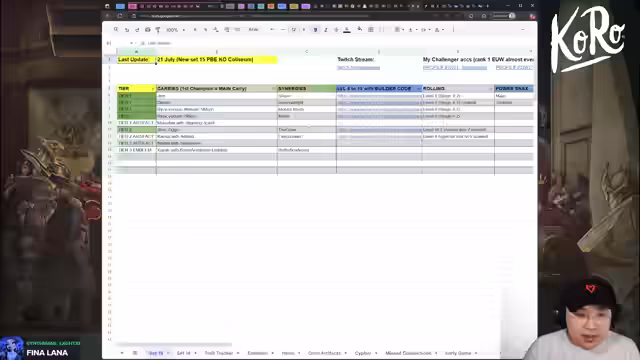Open horizontal align options
640x360 pixels.
[x=399, y=30]
